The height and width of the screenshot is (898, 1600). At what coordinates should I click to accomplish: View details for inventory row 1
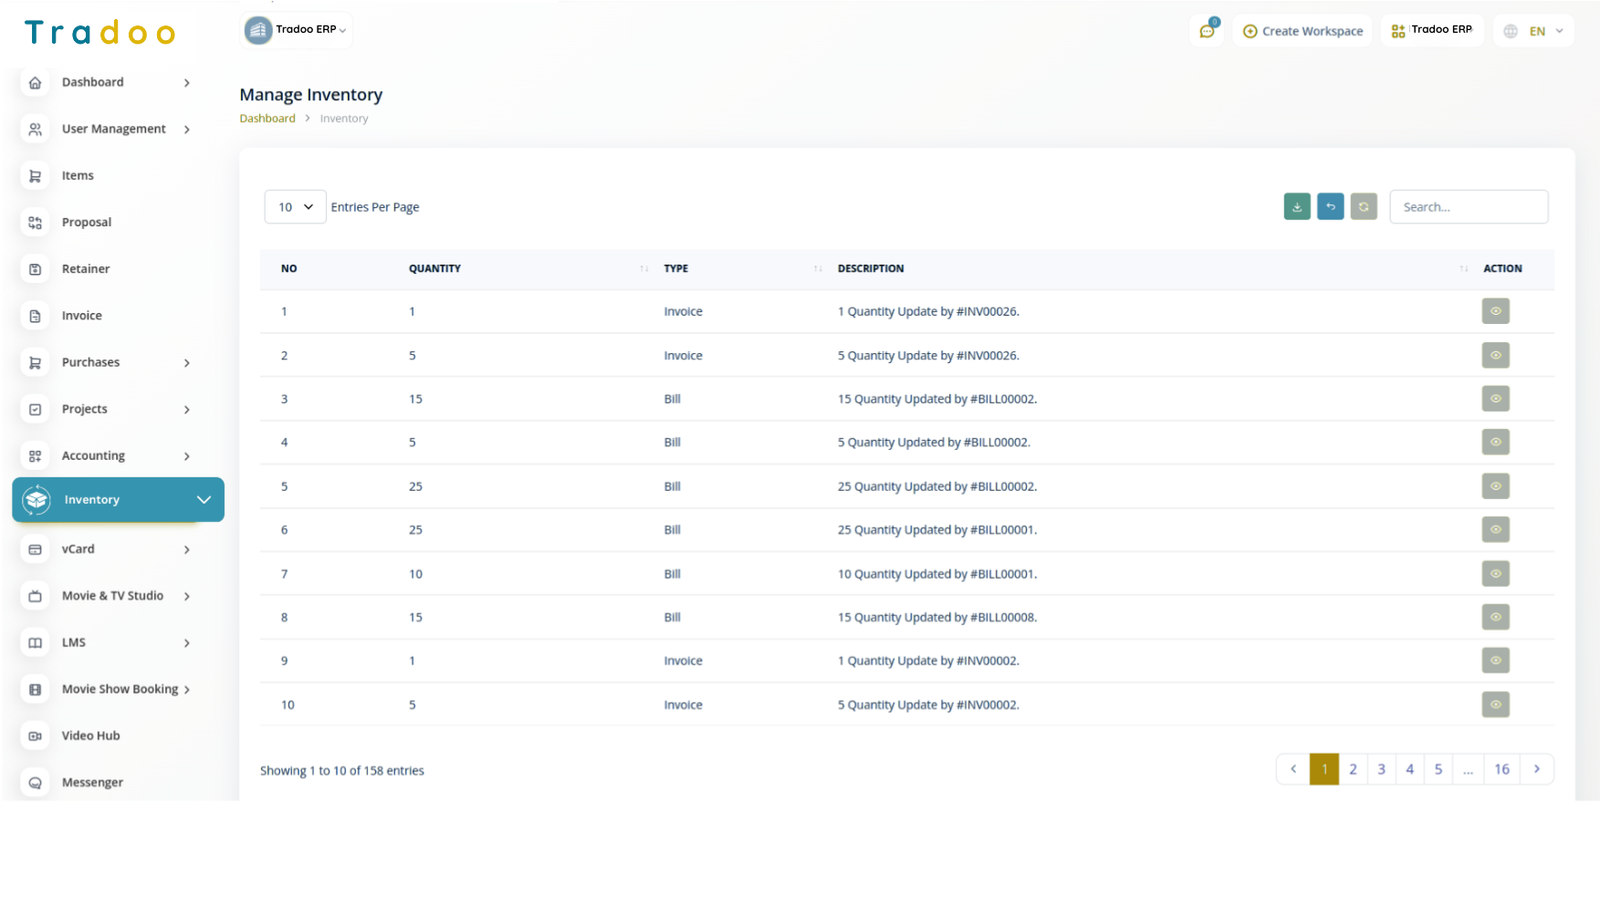1495,311
